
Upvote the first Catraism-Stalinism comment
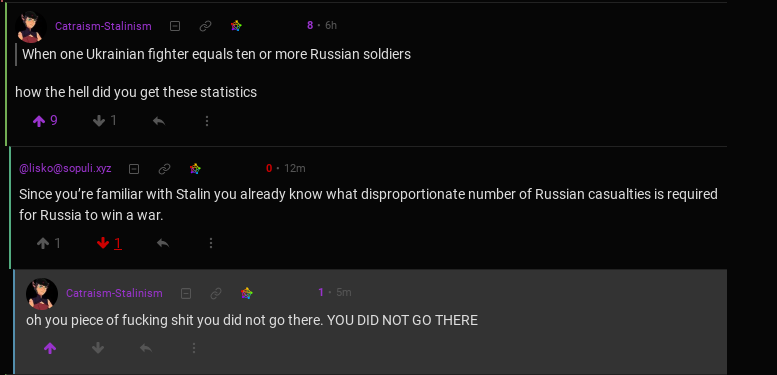[x=45, y=121]
